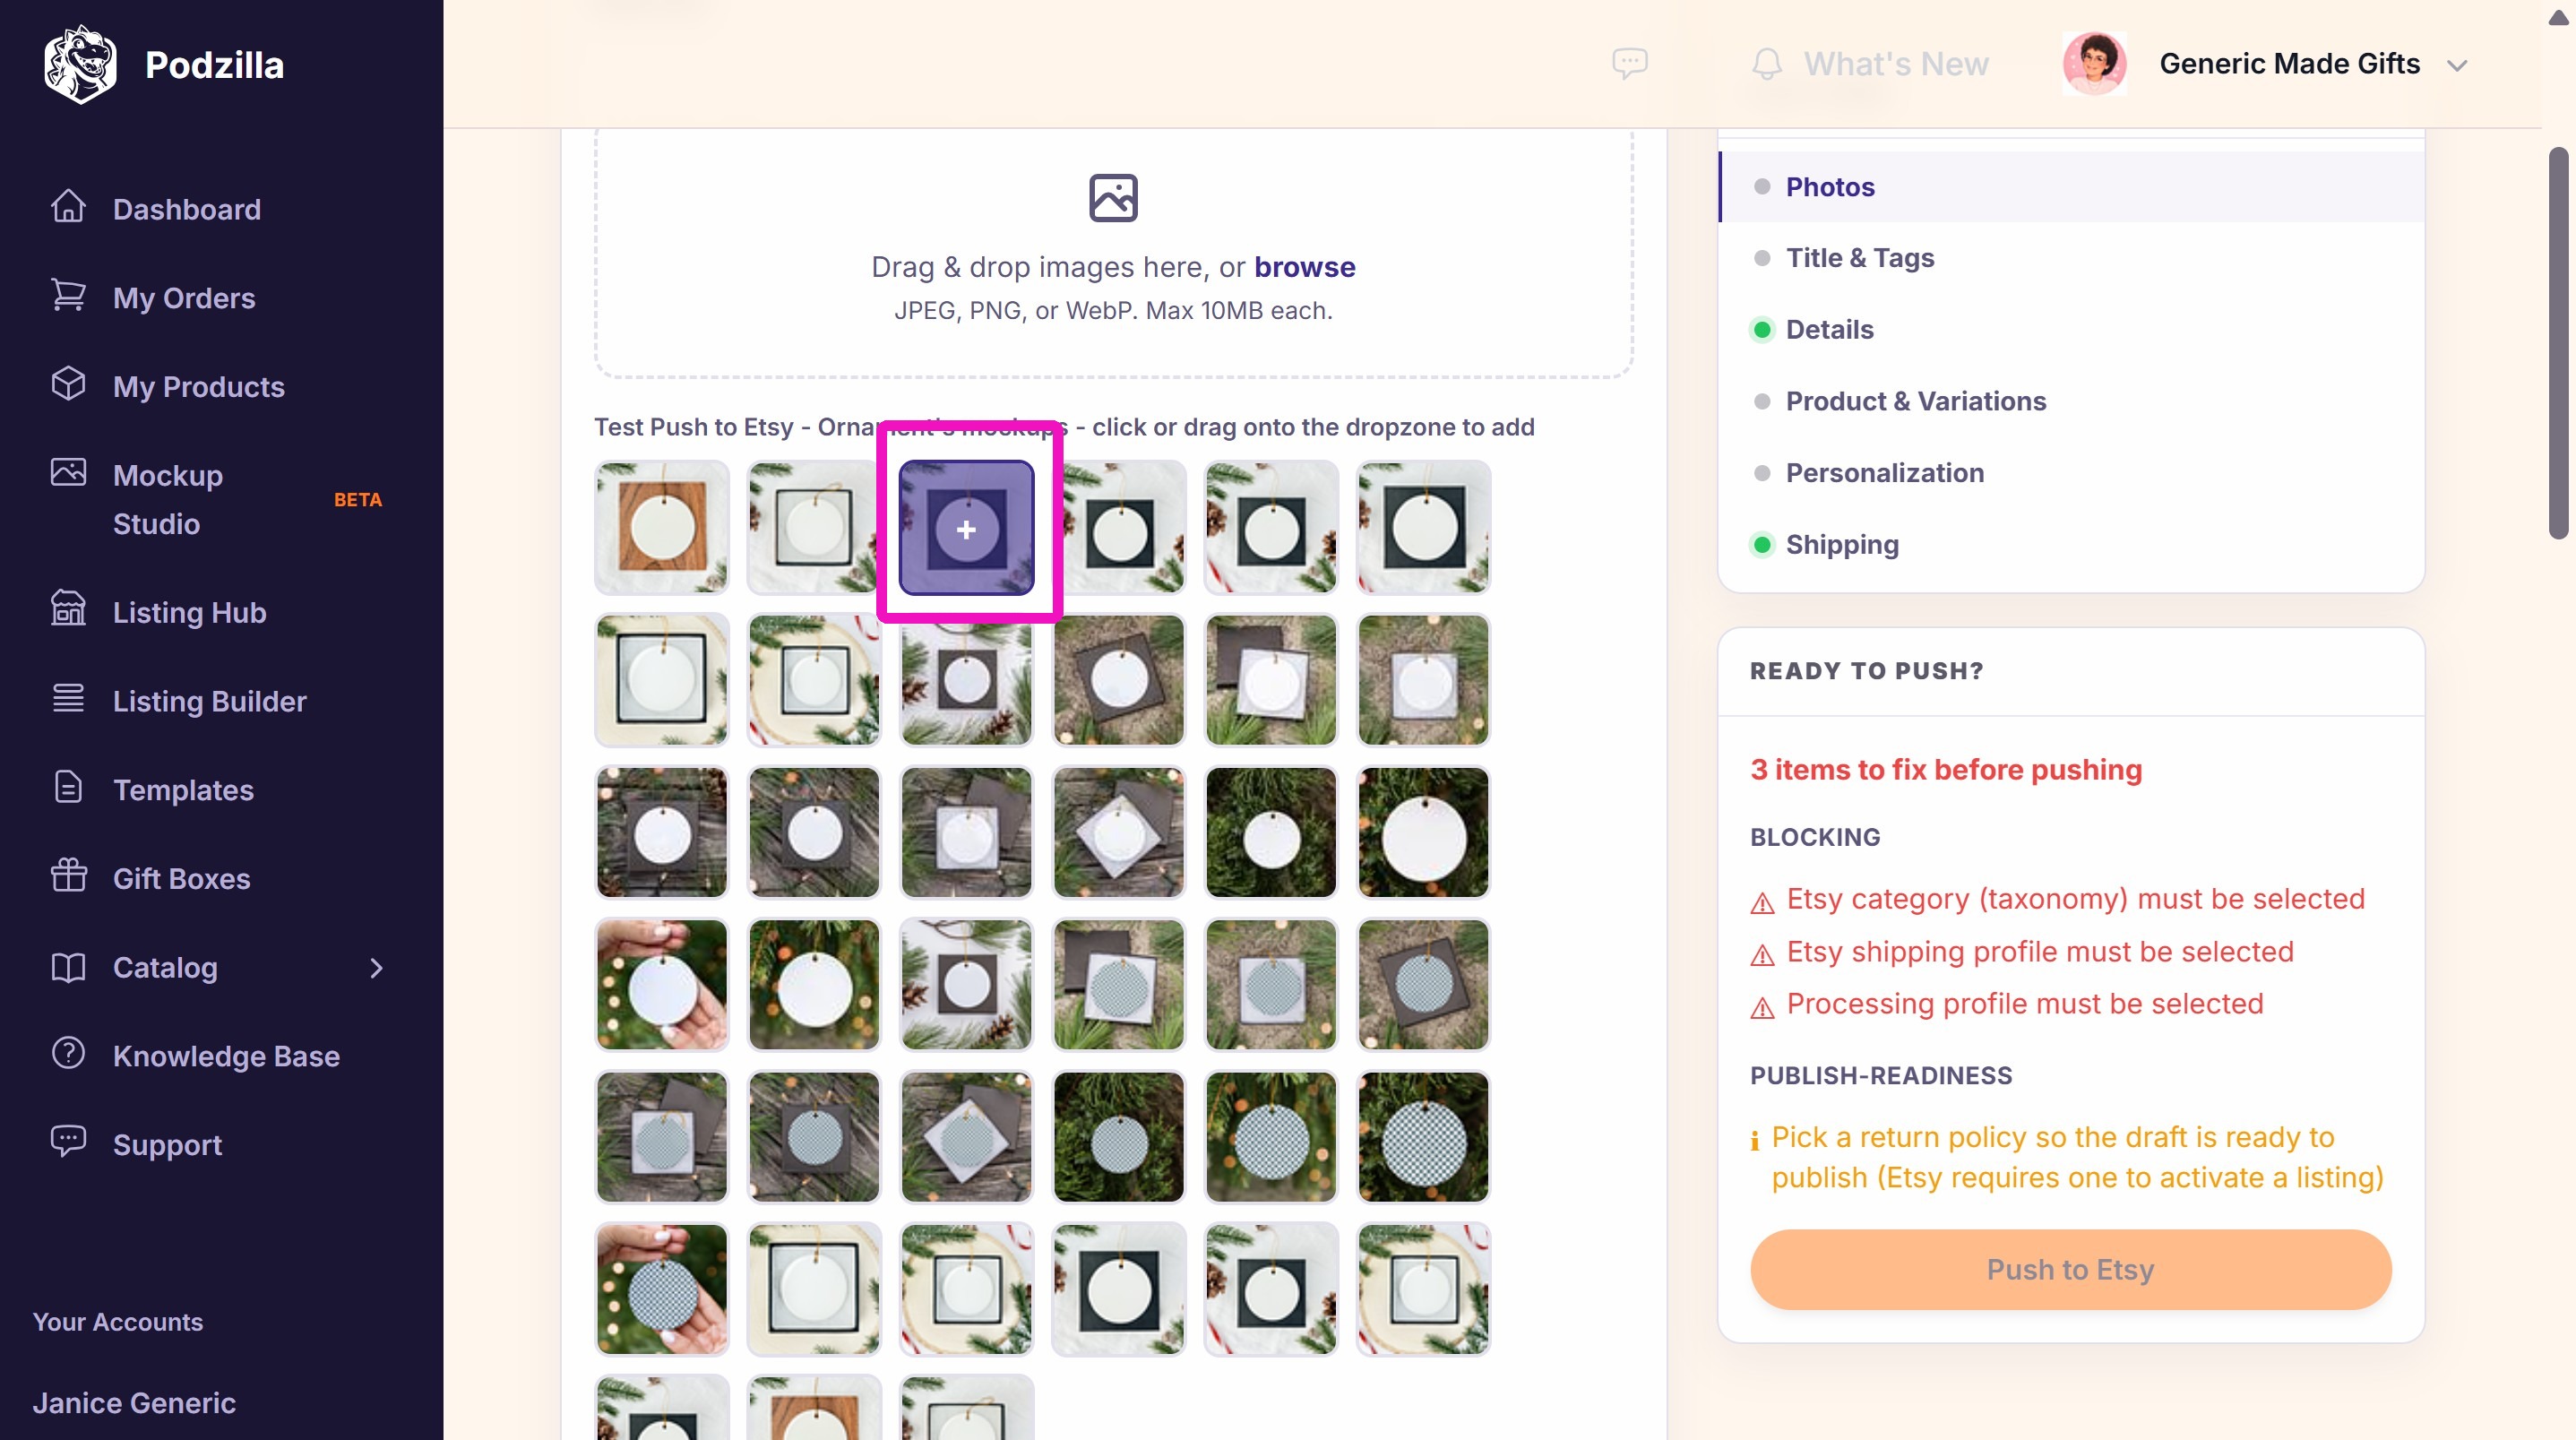
Task: Click the browse link to upload images
Action: [x=1305, y=267]
